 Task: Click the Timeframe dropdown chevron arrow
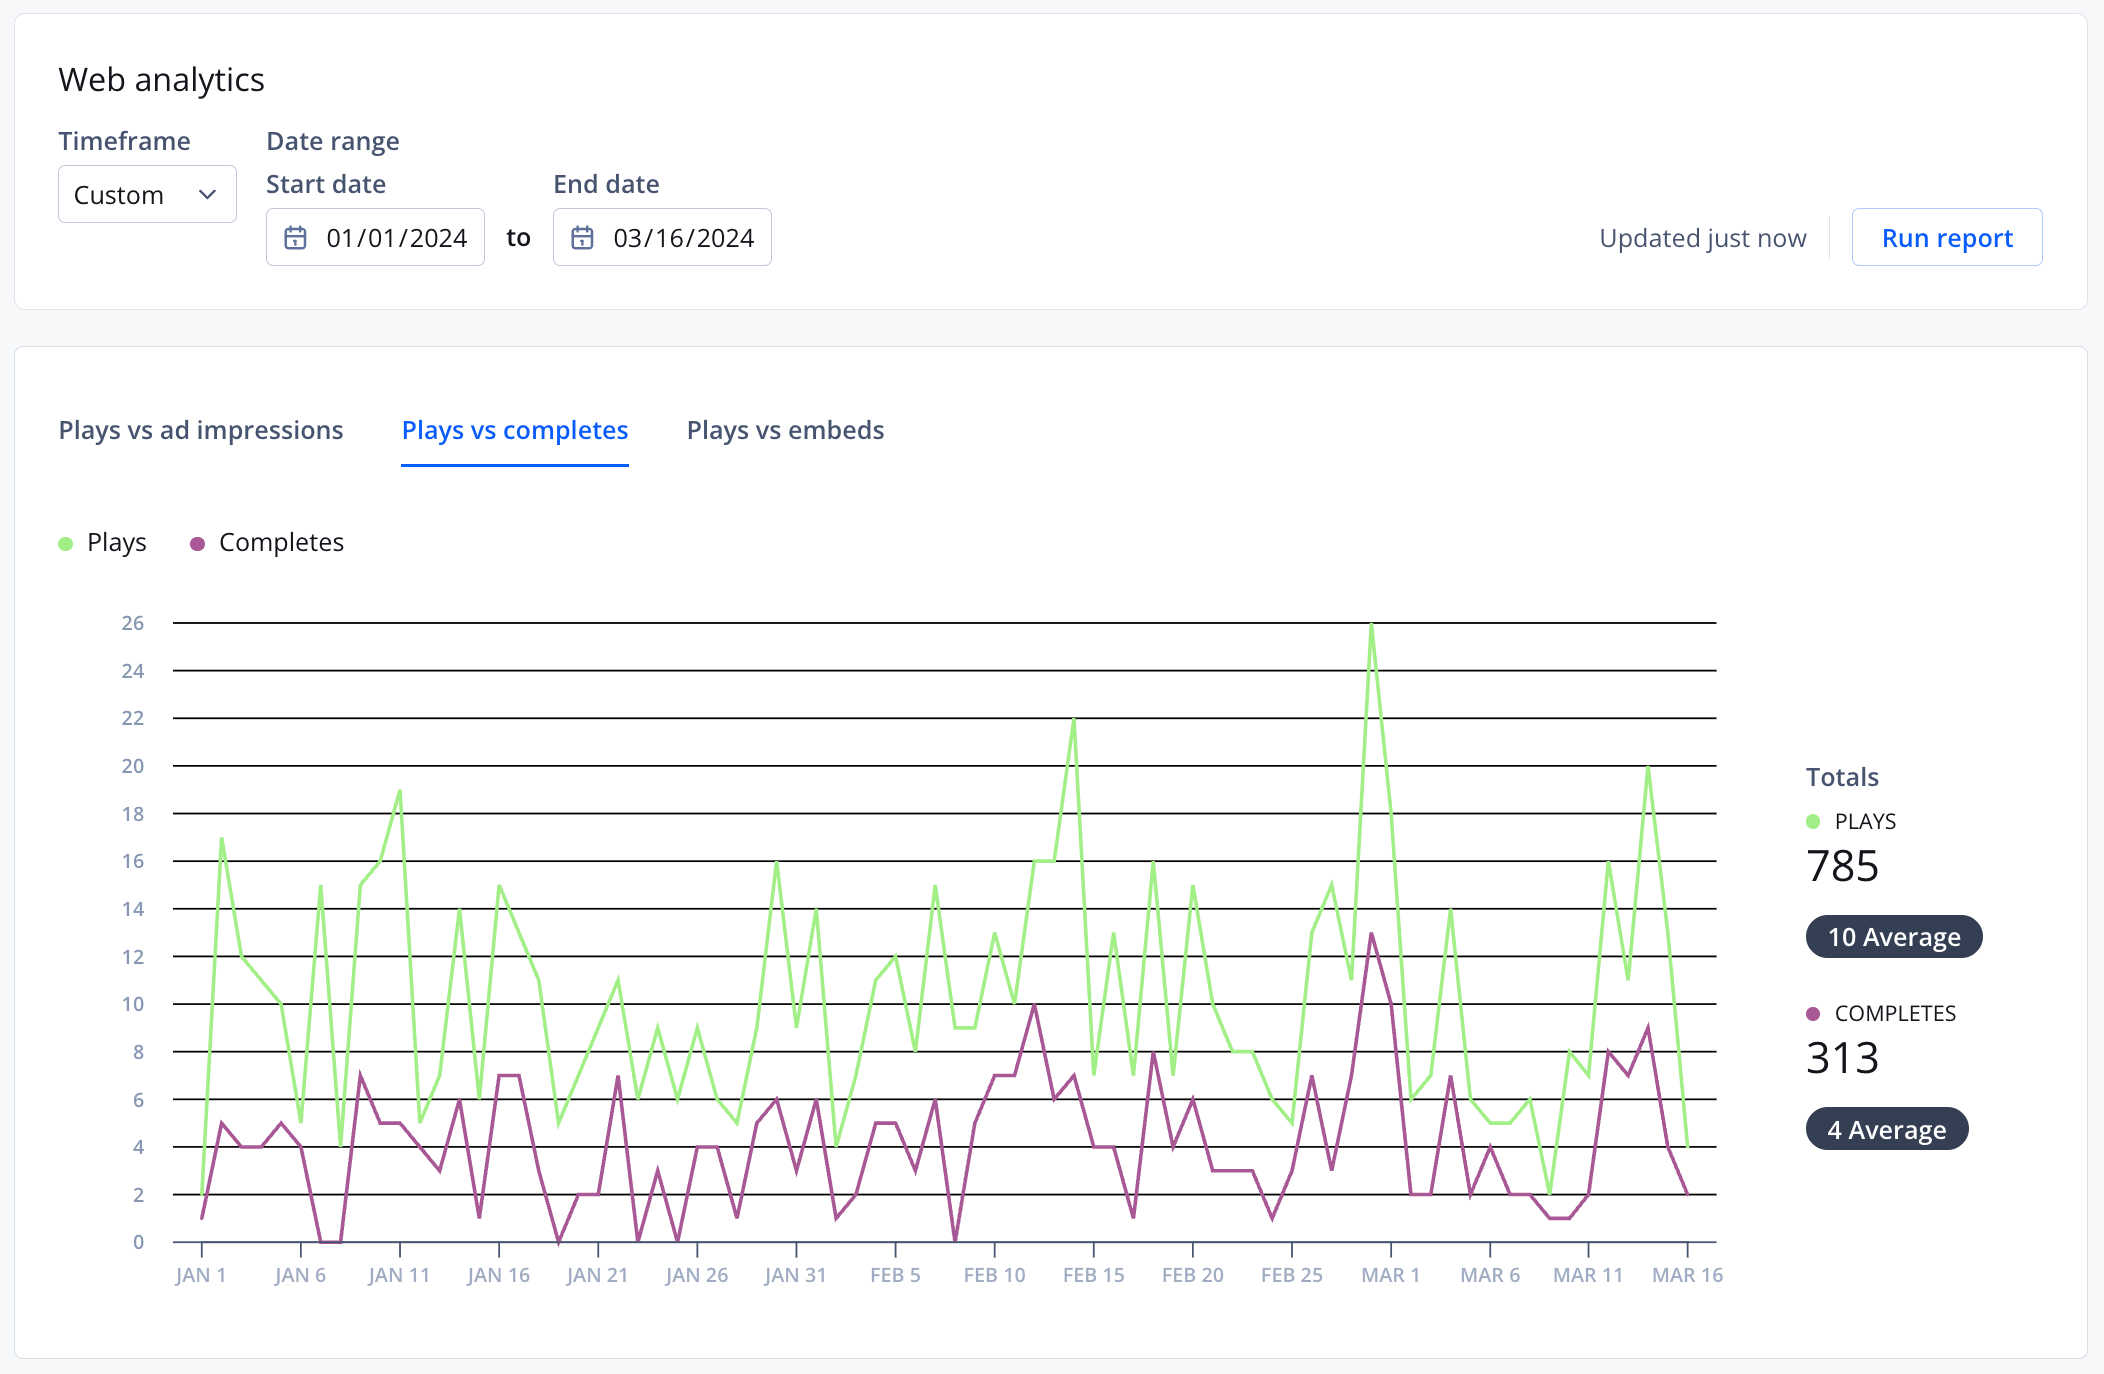(208, 194)
